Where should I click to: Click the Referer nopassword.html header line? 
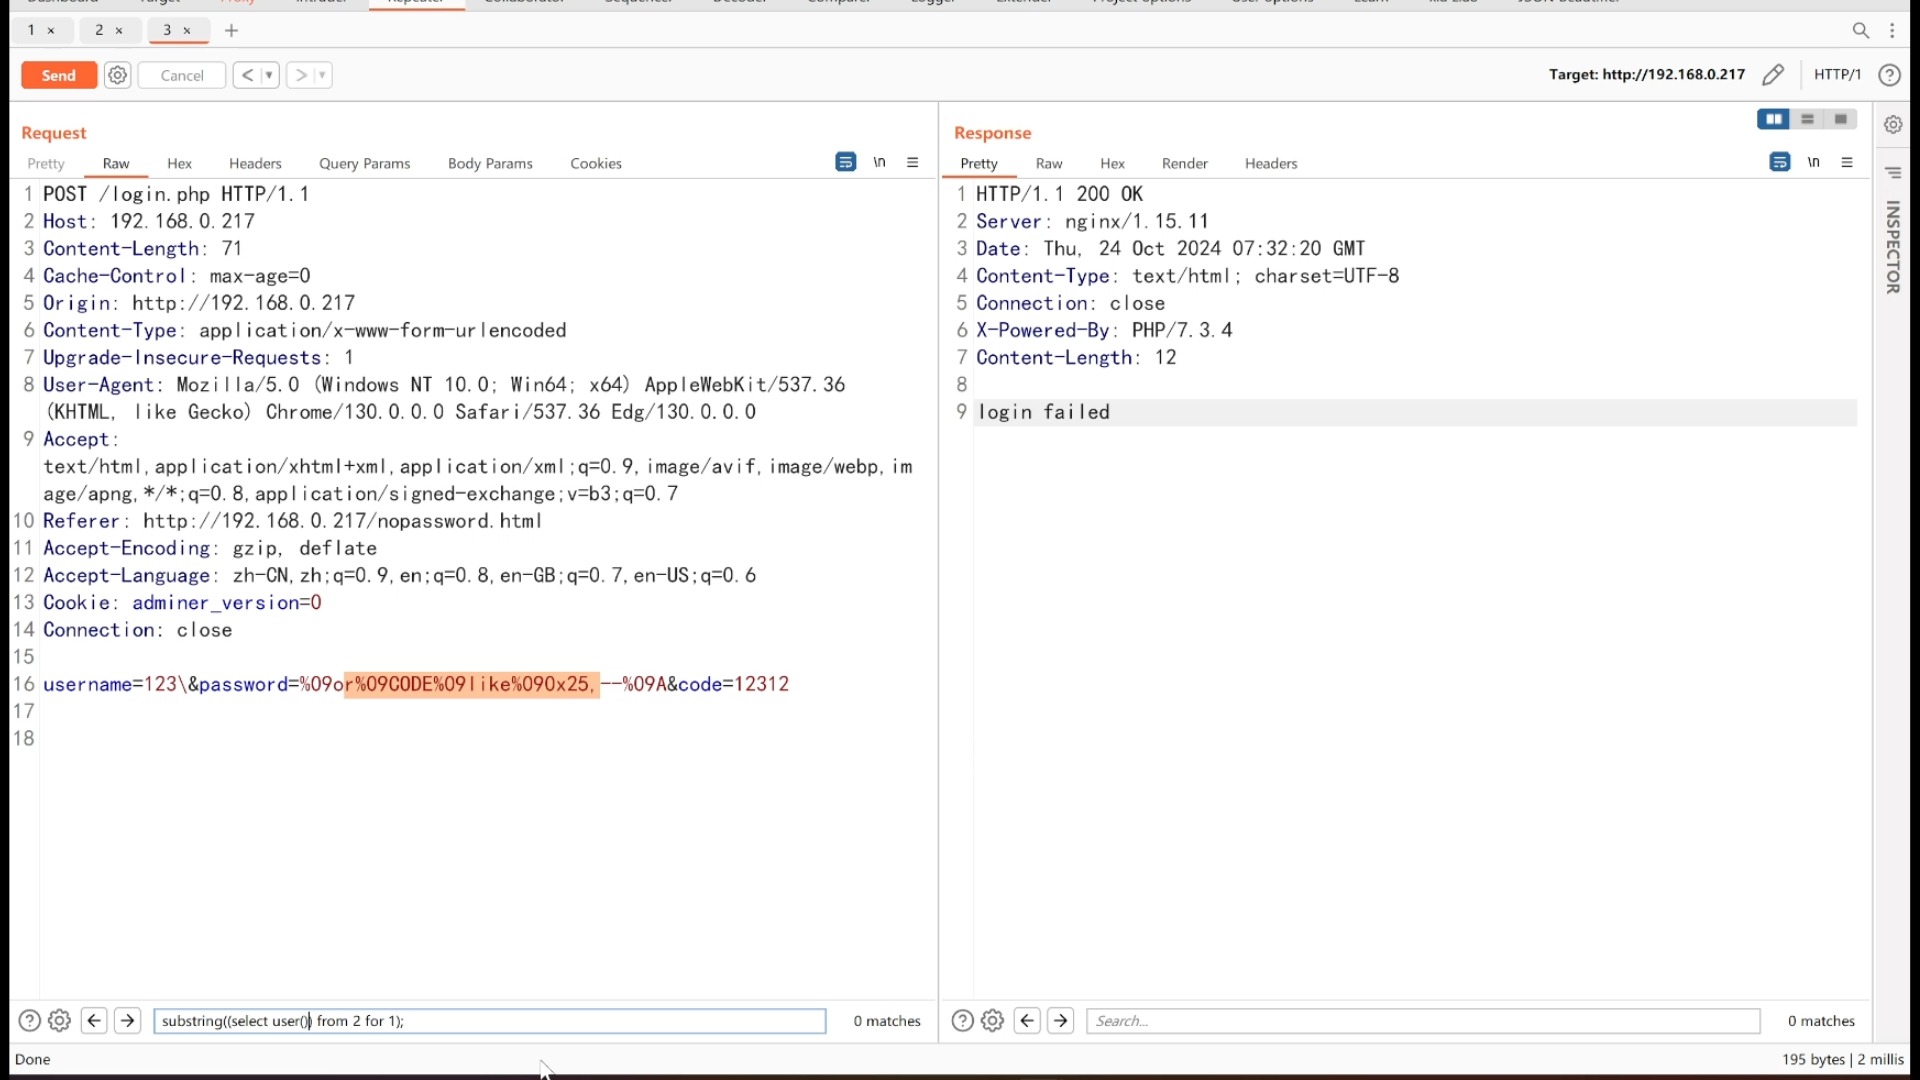tap(292, 521)
